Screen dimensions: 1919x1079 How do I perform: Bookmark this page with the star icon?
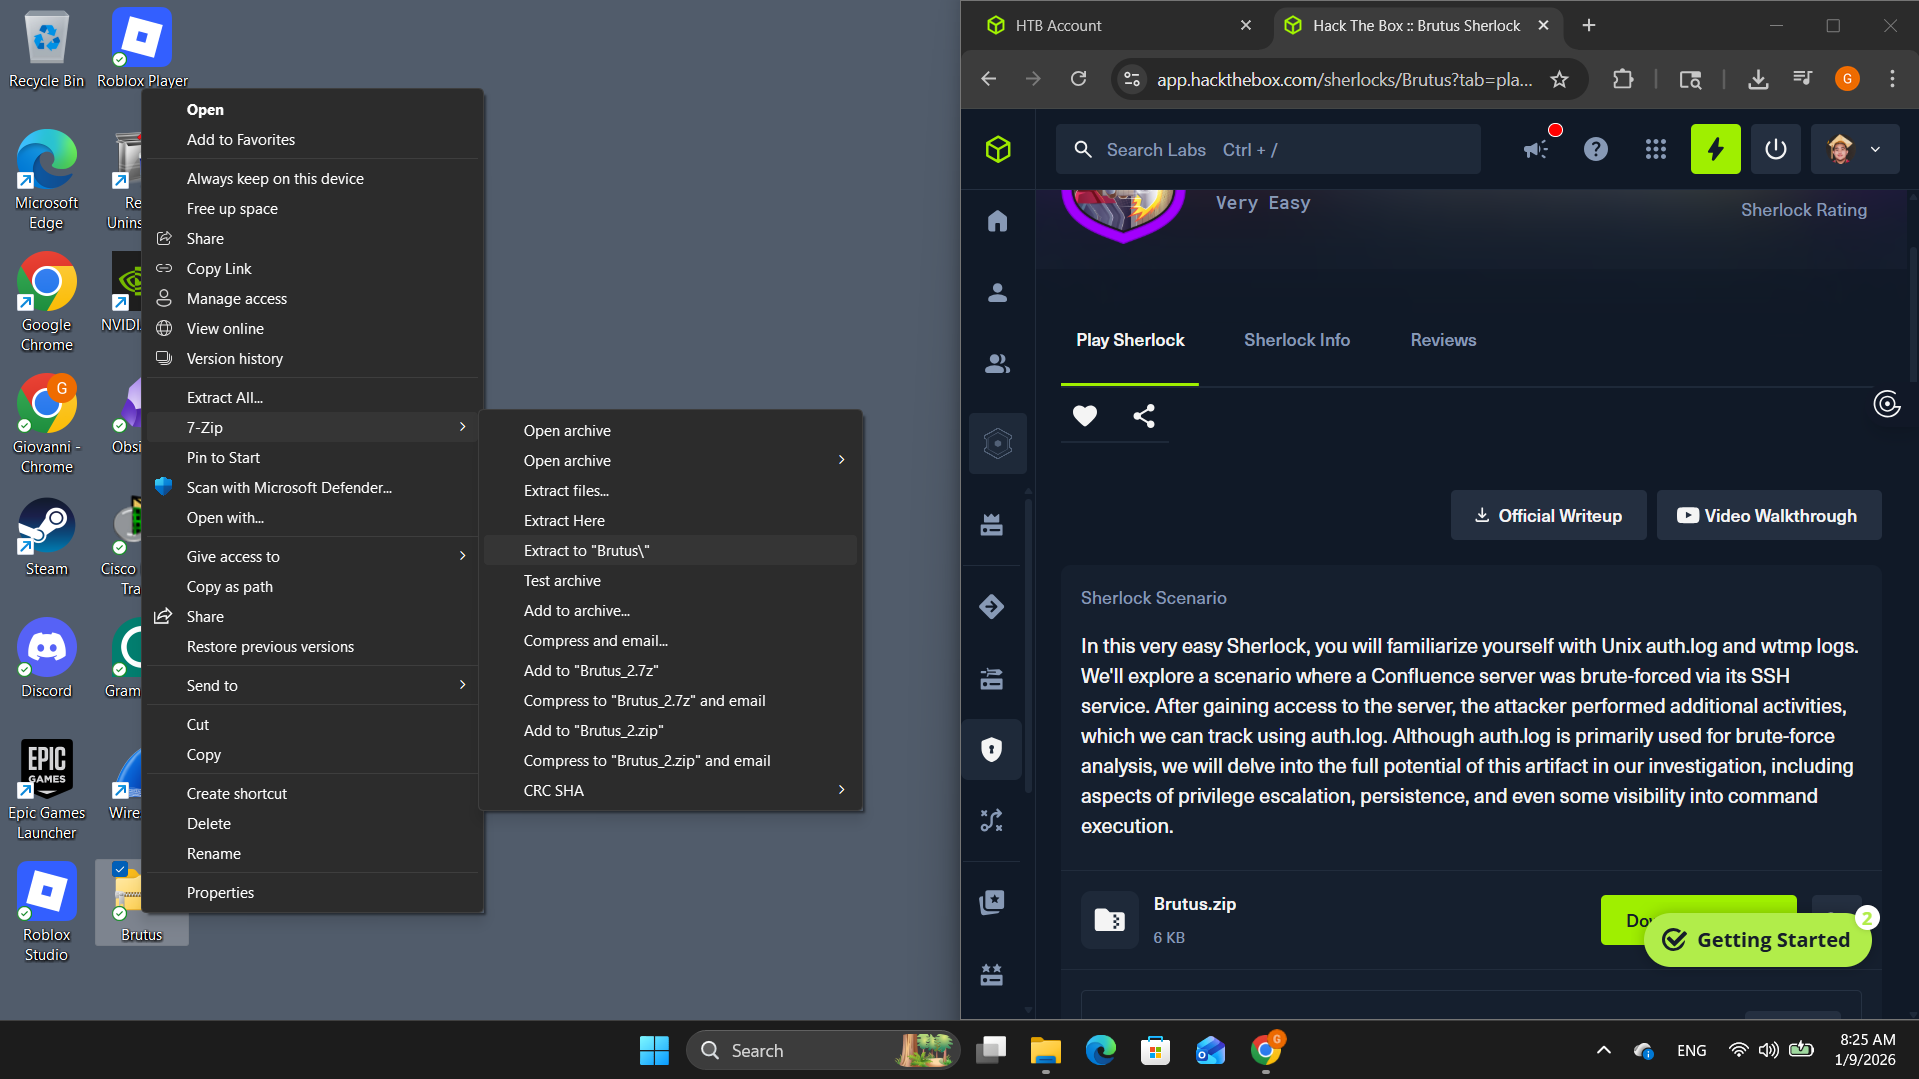[x=1559, y=79]
